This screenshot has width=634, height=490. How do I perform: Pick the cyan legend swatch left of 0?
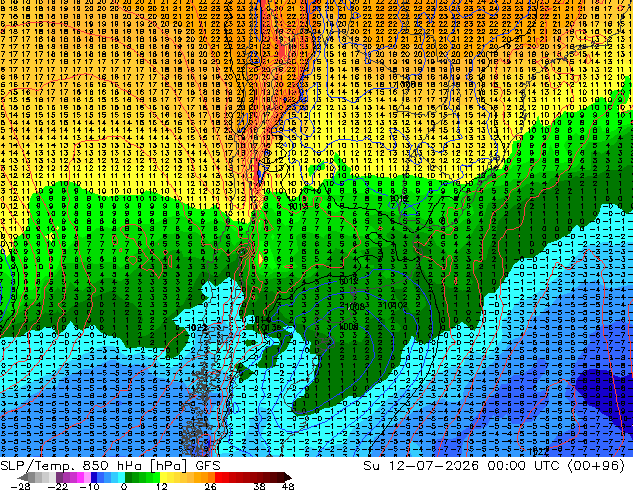coord(121,477)
